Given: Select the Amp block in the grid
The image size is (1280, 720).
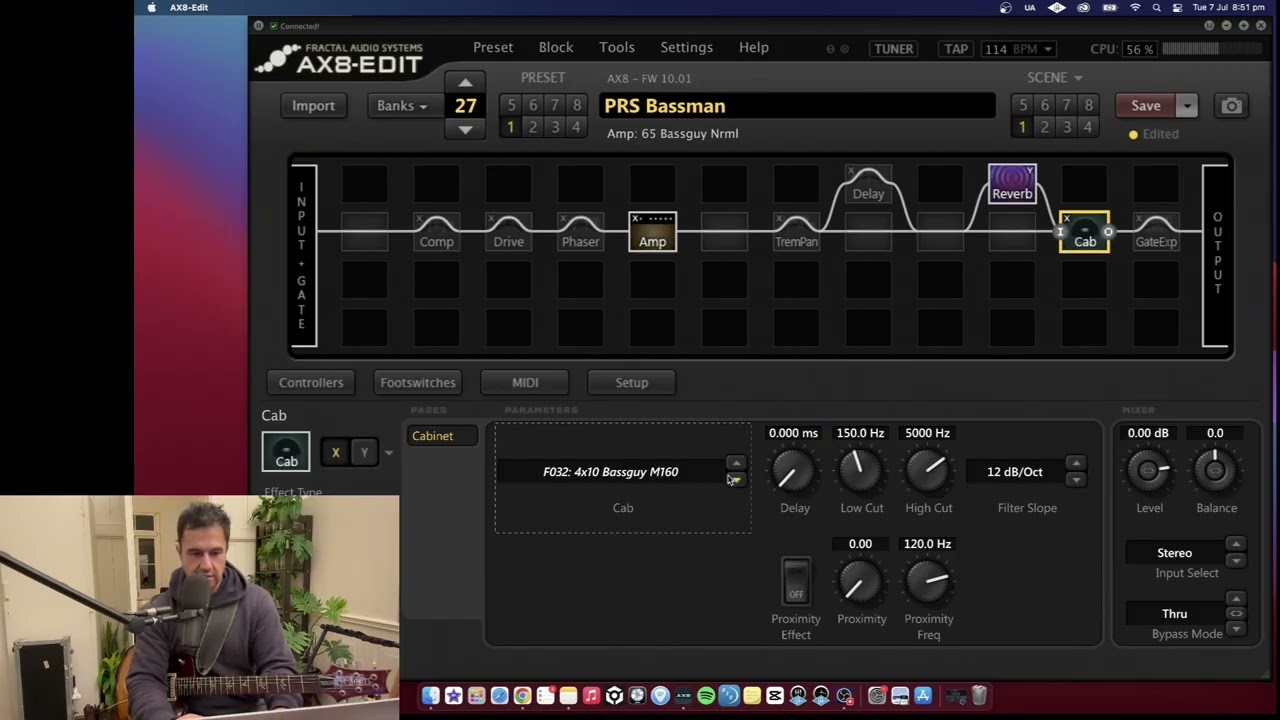Looking at the screenshot, I should coord(653,231).
